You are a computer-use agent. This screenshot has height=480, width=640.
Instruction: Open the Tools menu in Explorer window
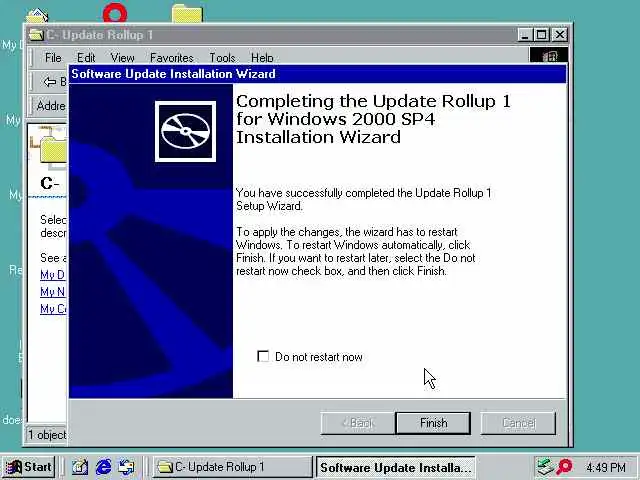[222, 58]
